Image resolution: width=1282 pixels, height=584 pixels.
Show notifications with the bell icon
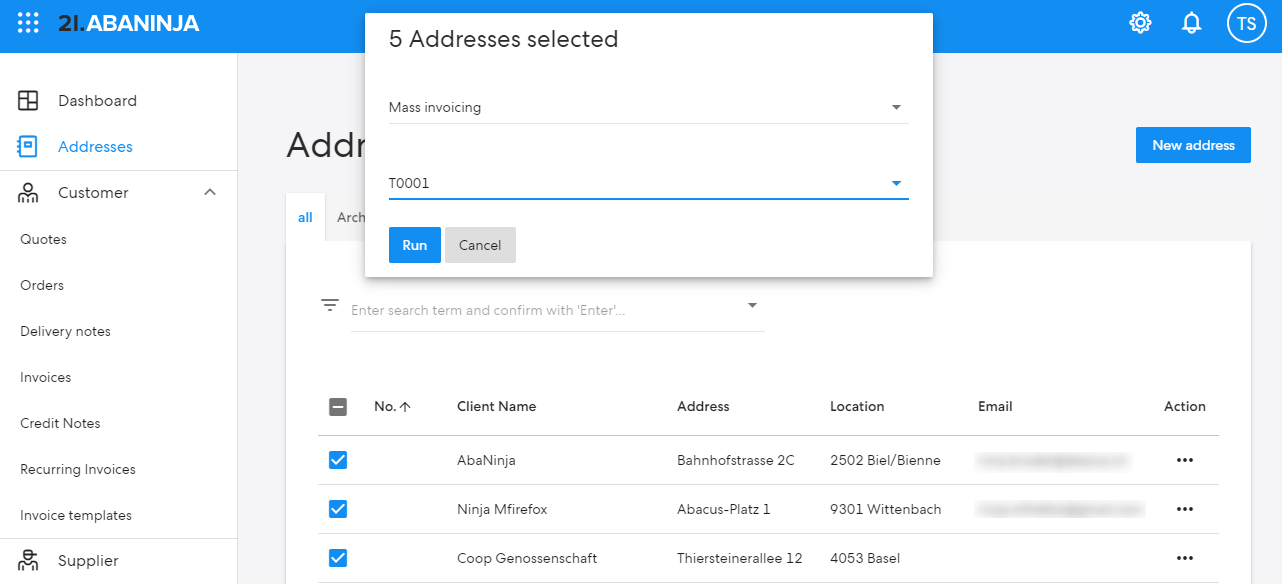pos(1191,23)
